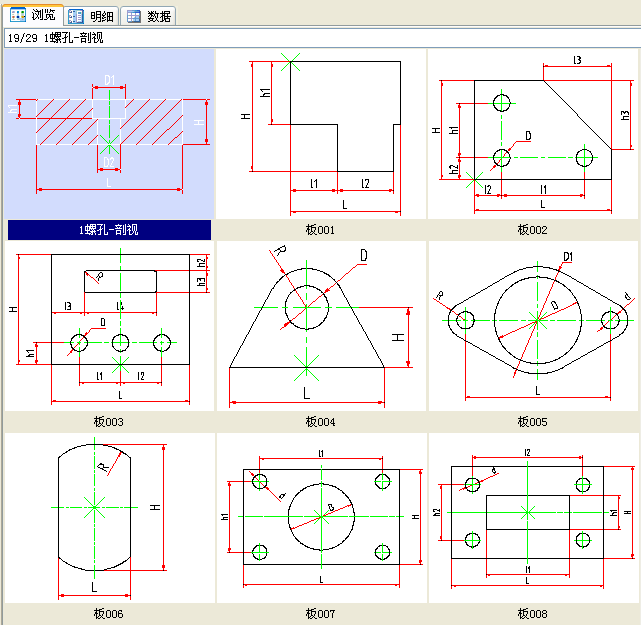Pick the 板008 cross-shaped plate drawing

pyautogui.click(x=532, y=517)
